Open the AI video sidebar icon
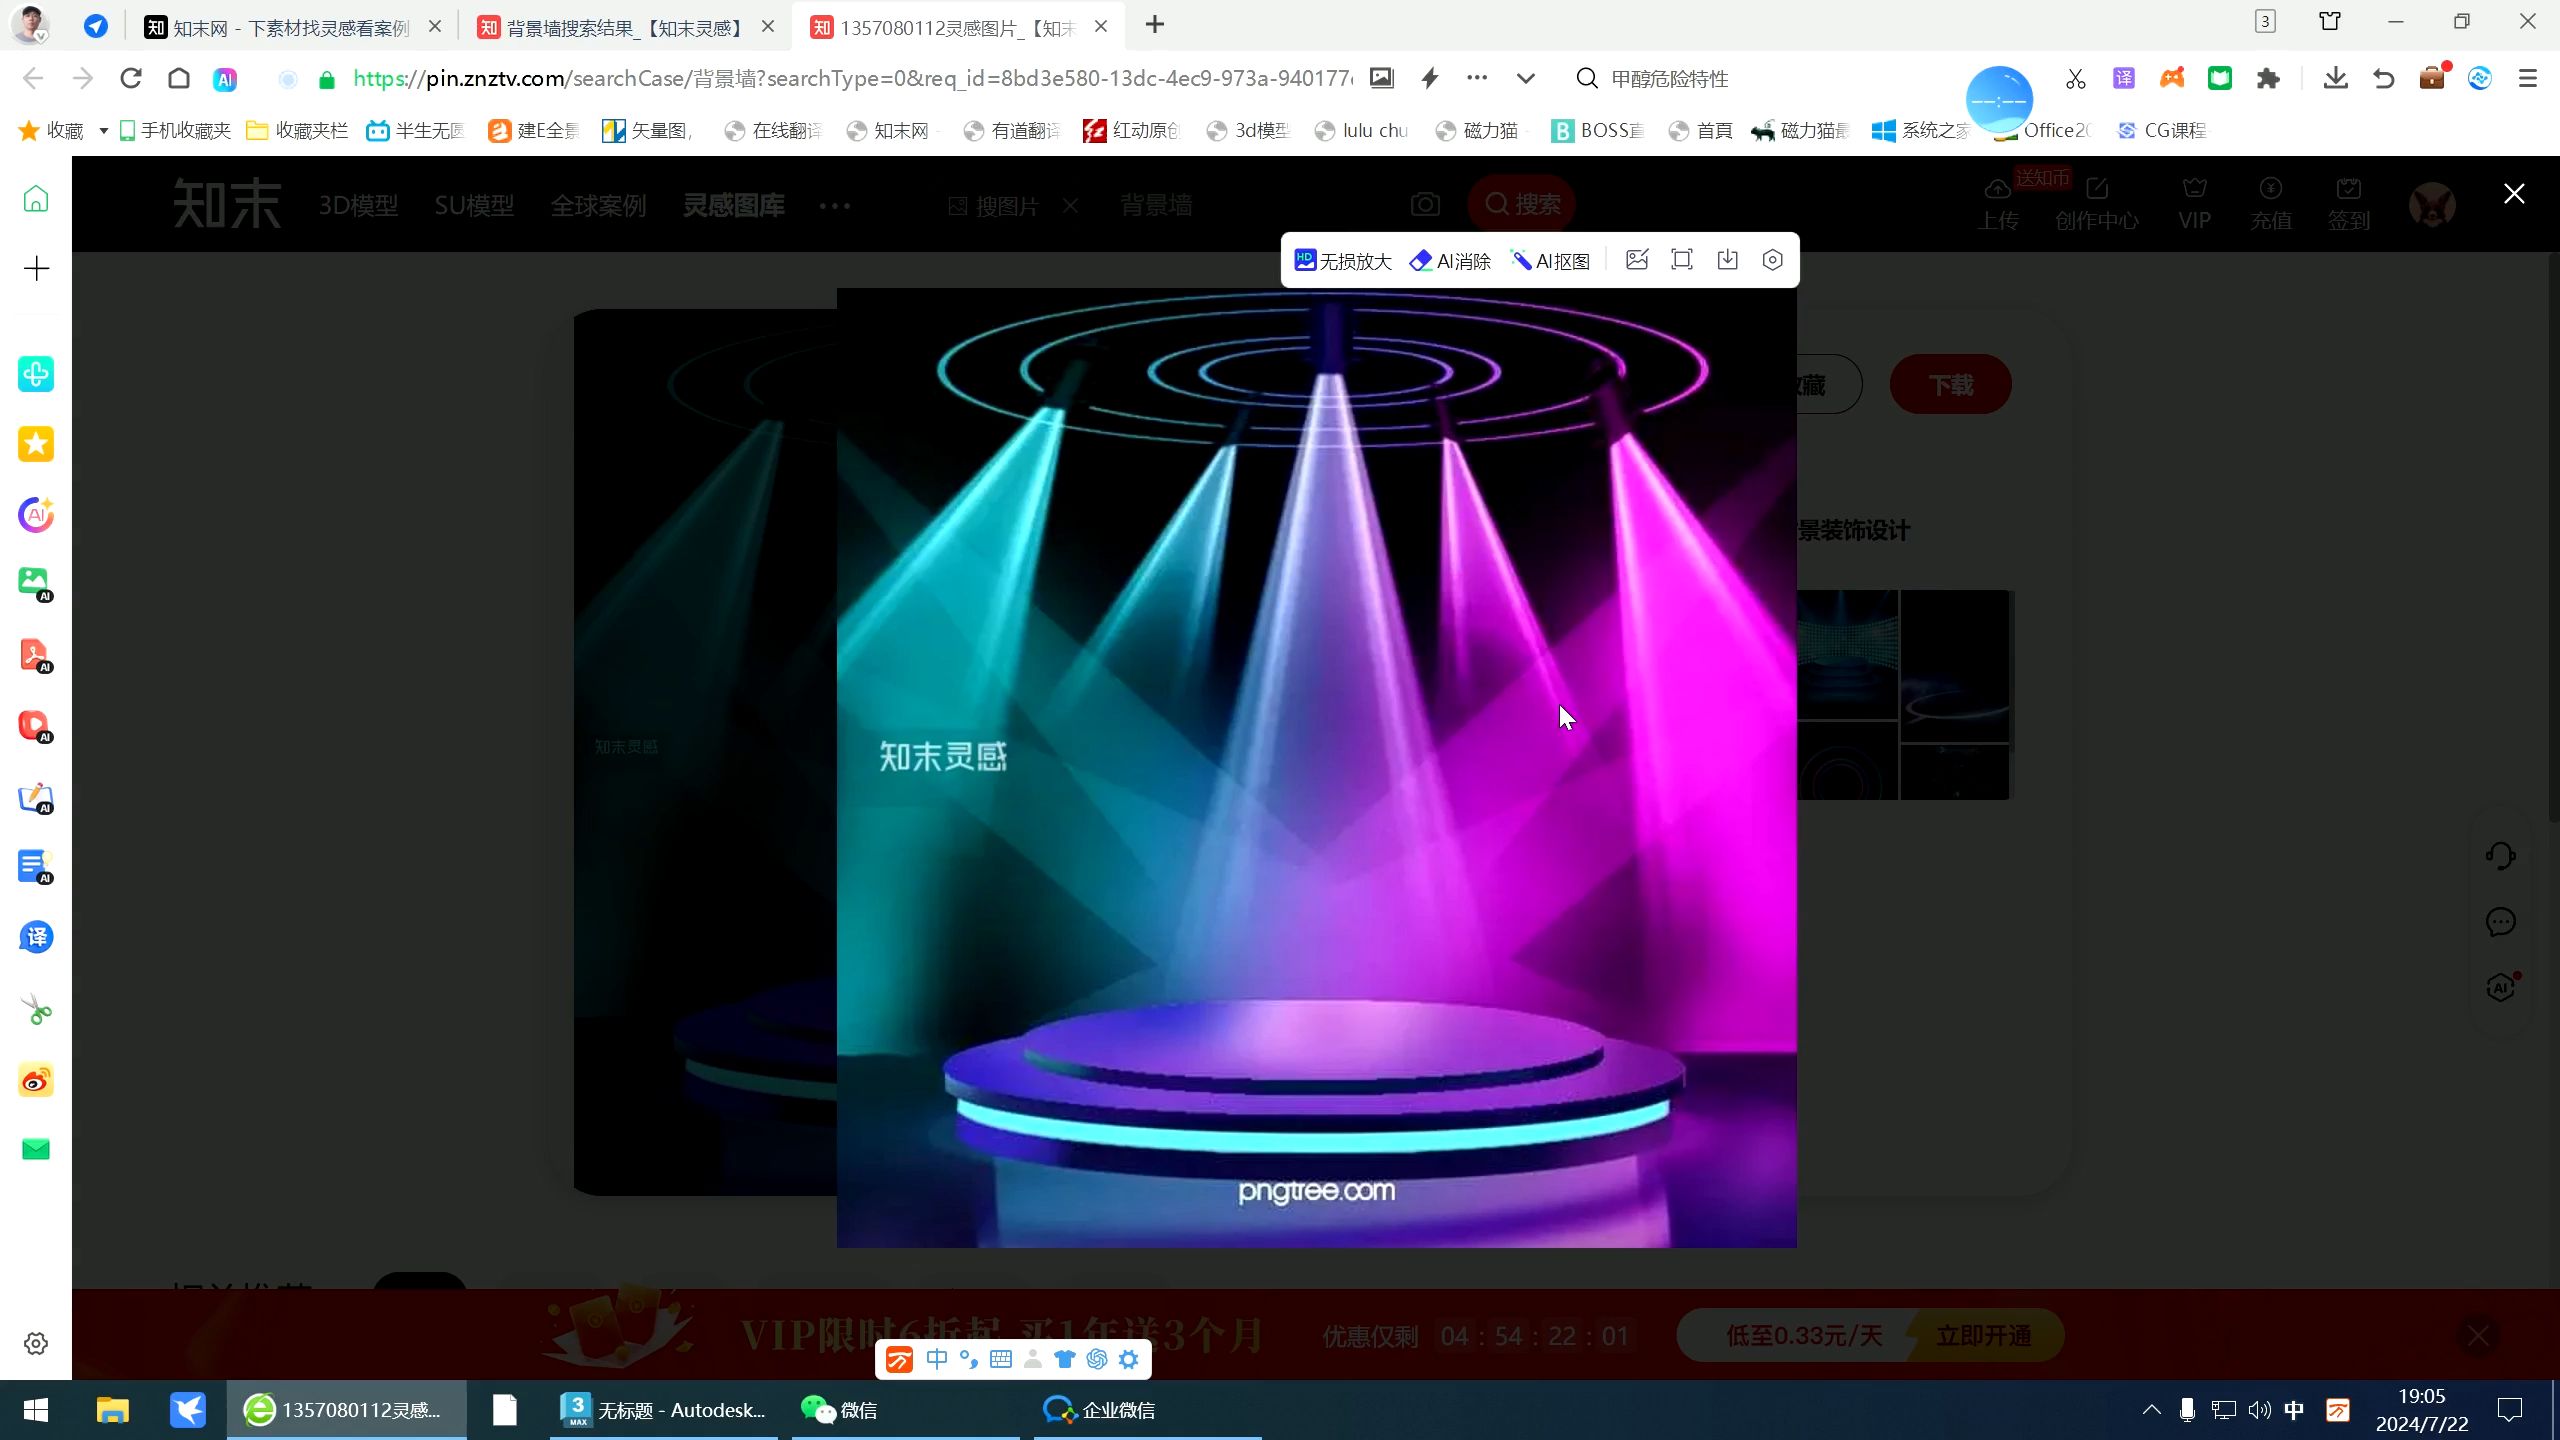Screen dimensions: 2560x1440 point(36,726)
